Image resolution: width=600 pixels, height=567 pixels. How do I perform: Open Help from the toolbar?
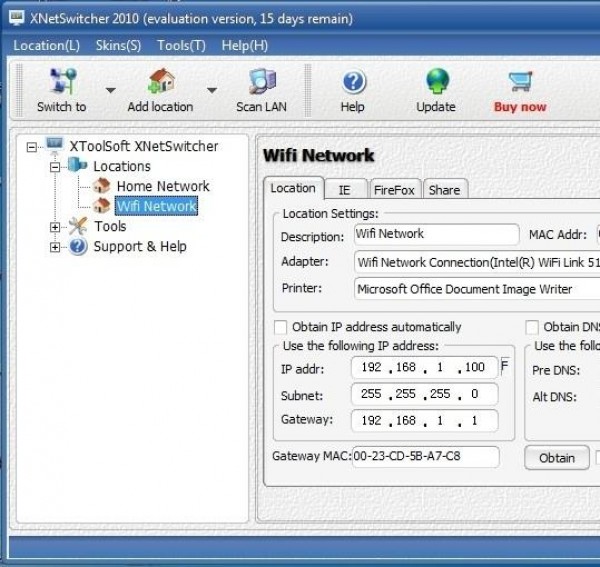353,90
